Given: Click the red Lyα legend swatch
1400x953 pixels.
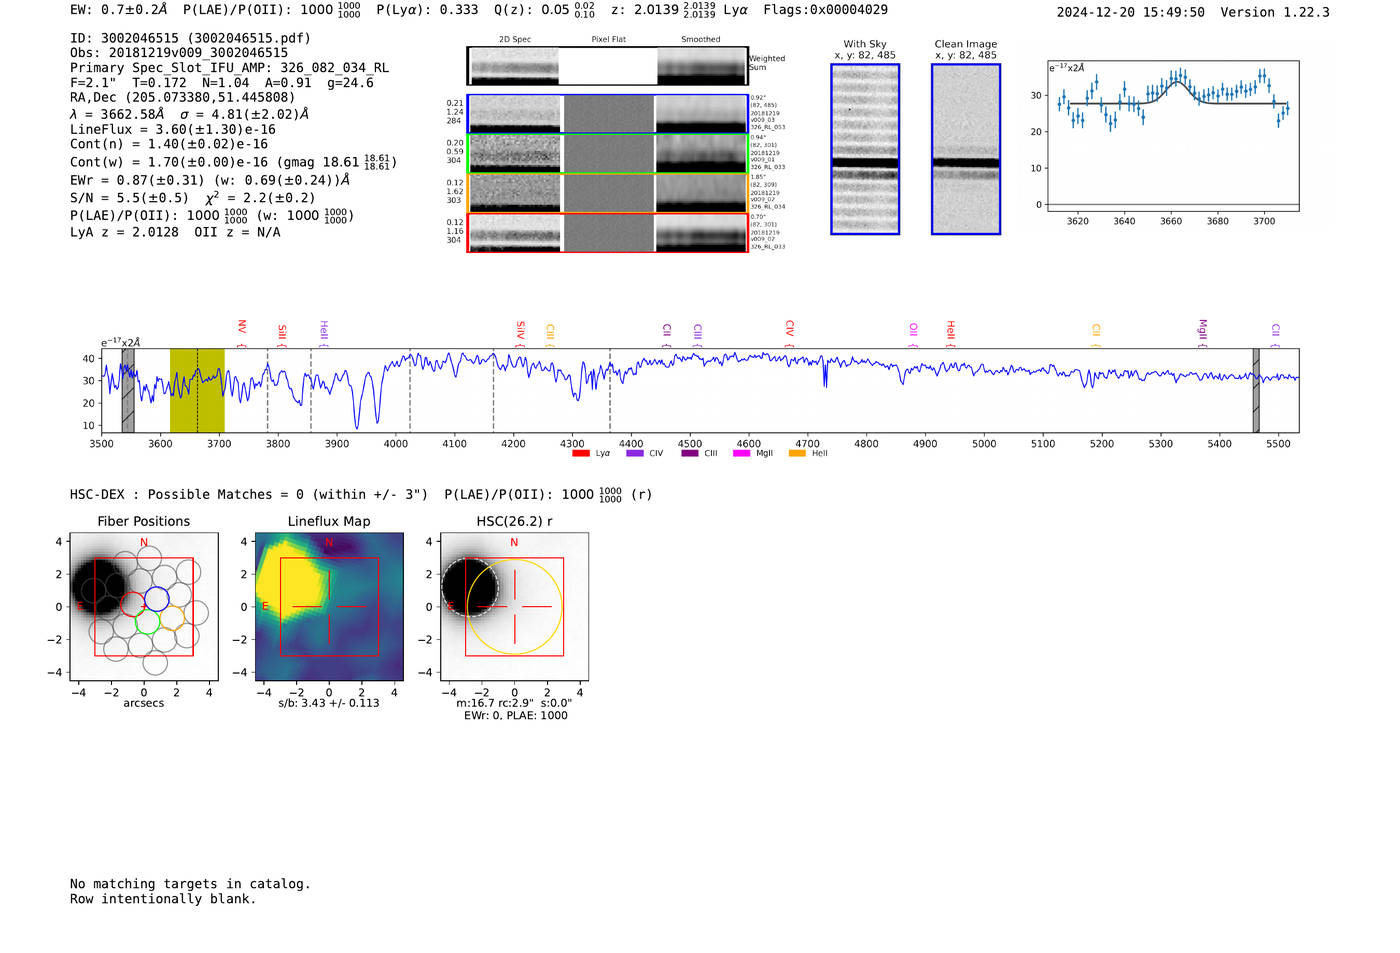Looking at the screenshot, I should pos(580,454).
